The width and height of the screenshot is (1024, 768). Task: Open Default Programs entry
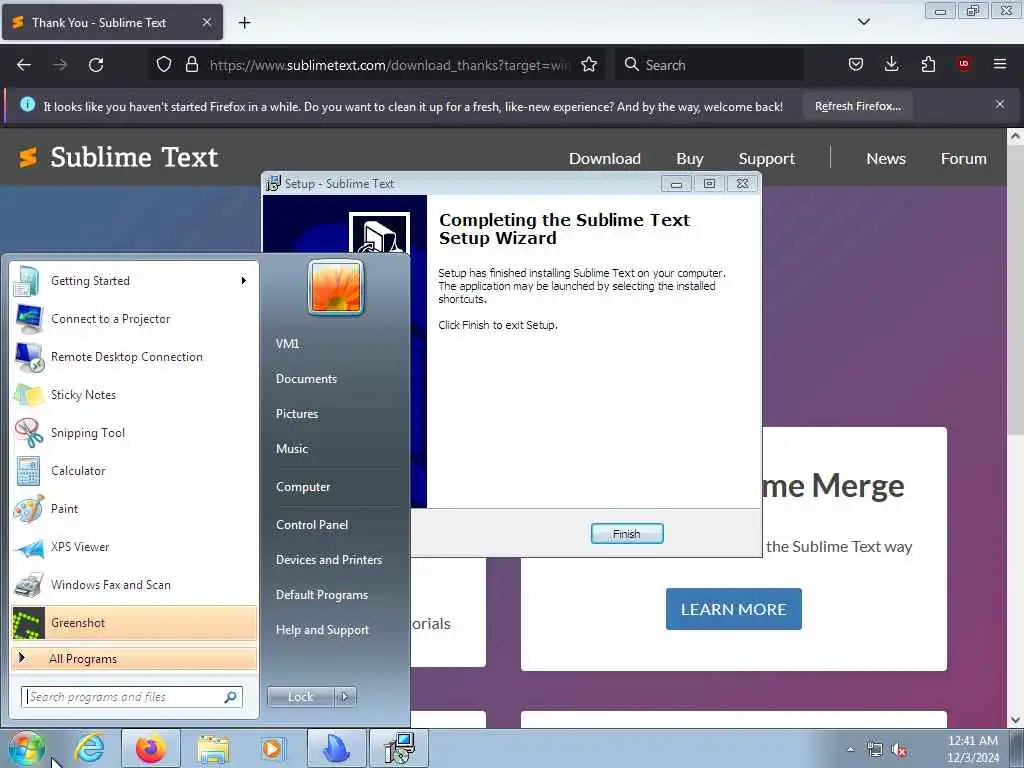pyautogui.click(x=322, y=595)
